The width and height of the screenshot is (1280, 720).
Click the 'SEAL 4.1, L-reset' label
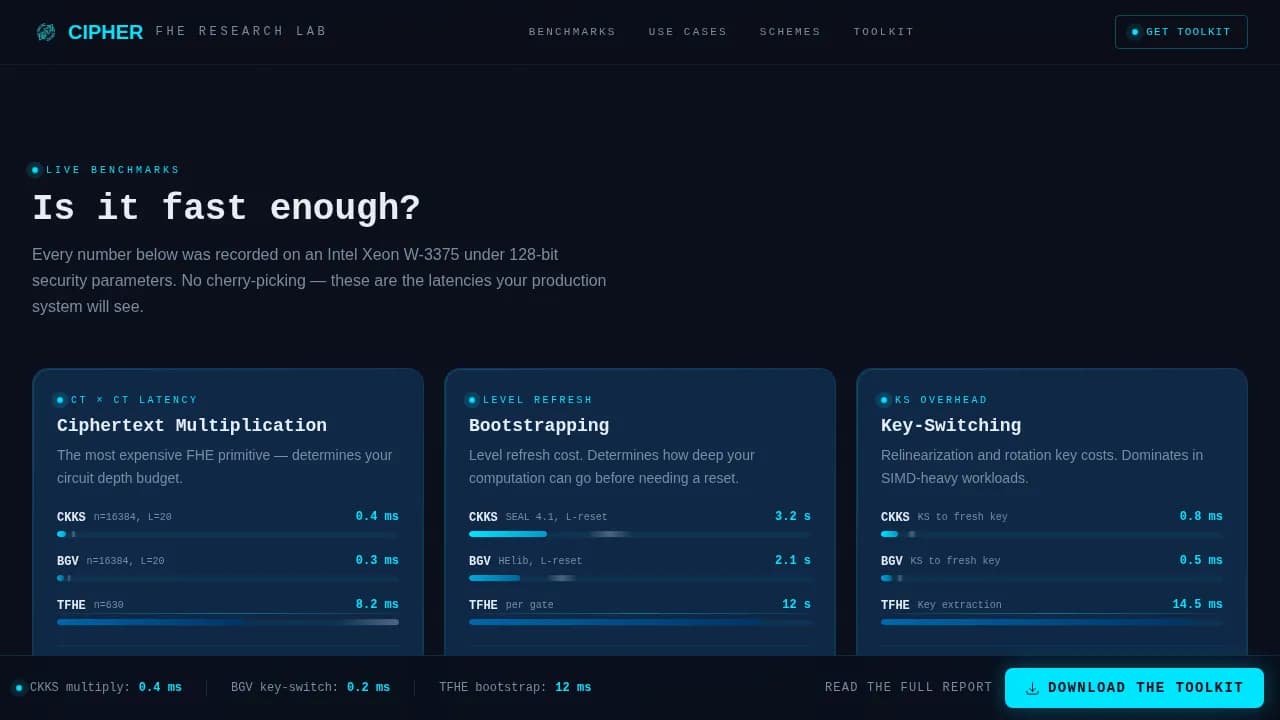(556, 518)
